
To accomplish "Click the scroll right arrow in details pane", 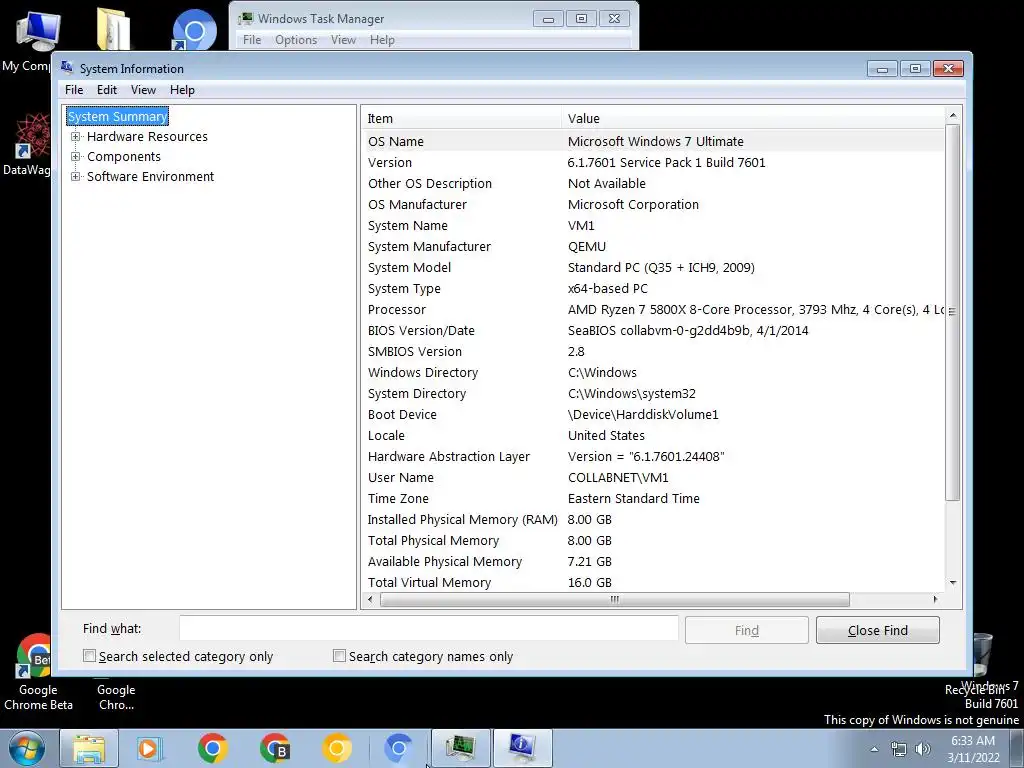I will click(935, 599).
